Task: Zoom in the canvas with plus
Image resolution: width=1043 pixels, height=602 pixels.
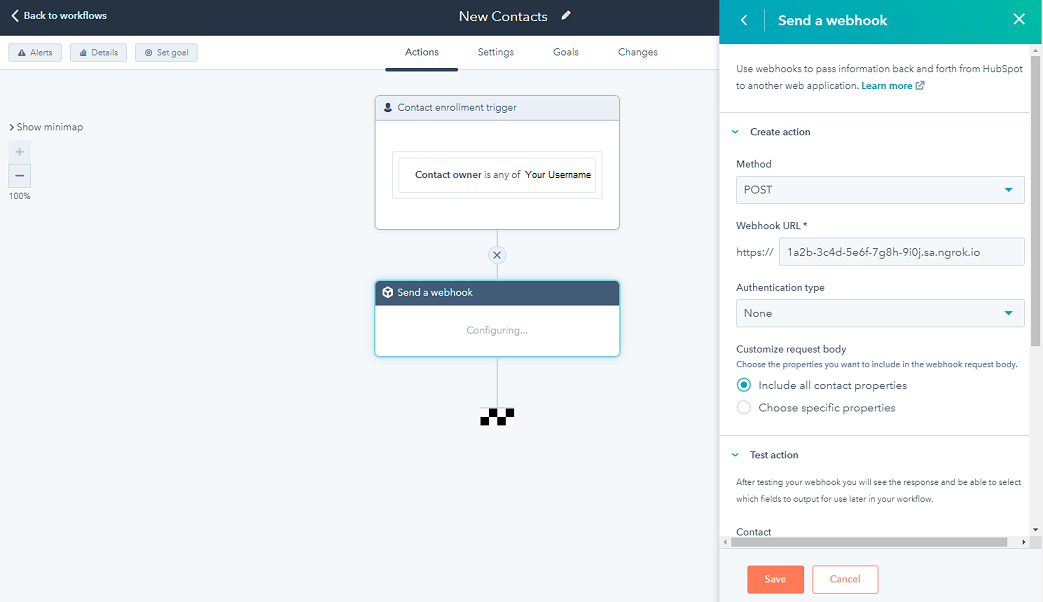Action: coord(20,152)
